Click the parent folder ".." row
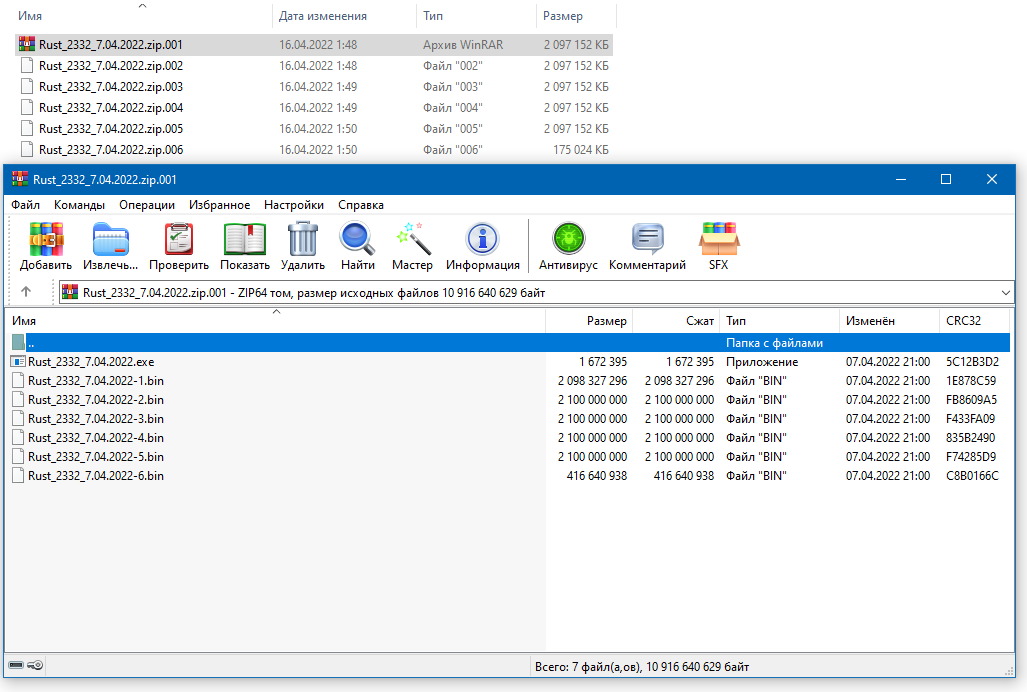Screen dimensions: 1027x692 tap(32, 343)
